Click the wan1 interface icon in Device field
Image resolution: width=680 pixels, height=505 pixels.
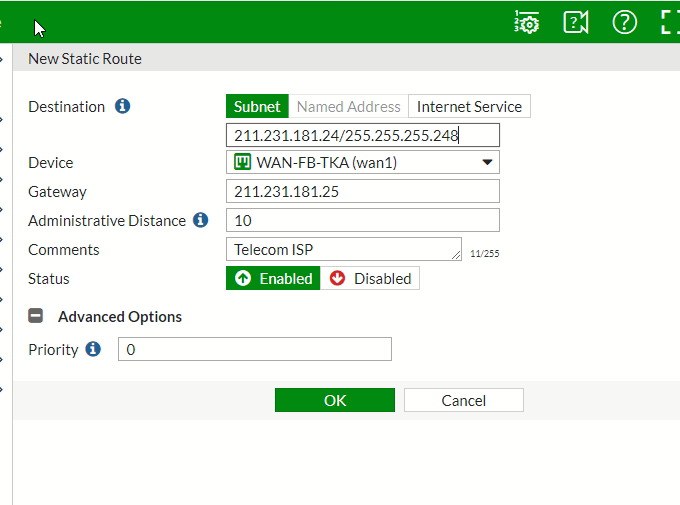point(241,162)
